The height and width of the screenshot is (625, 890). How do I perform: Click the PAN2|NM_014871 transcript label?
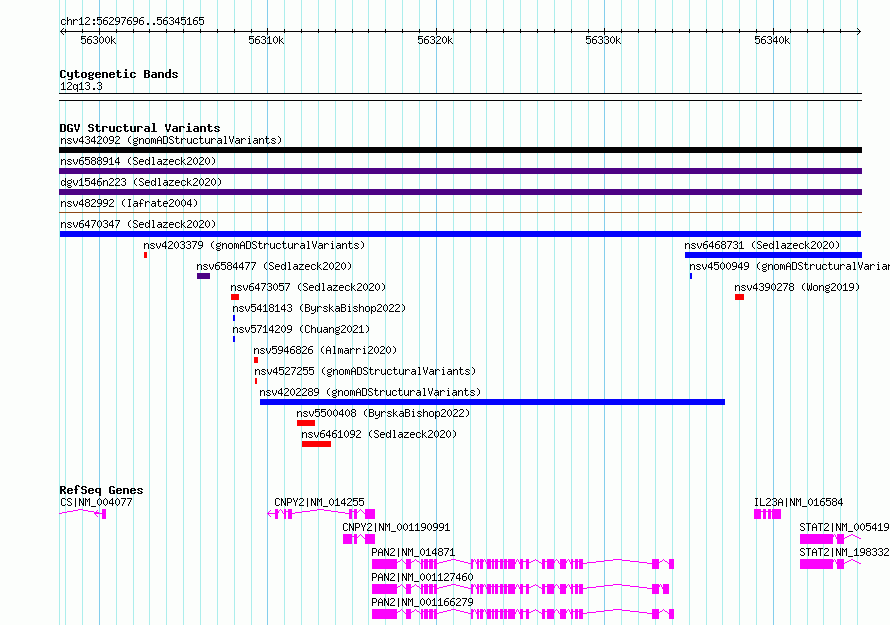coord(413,552)
